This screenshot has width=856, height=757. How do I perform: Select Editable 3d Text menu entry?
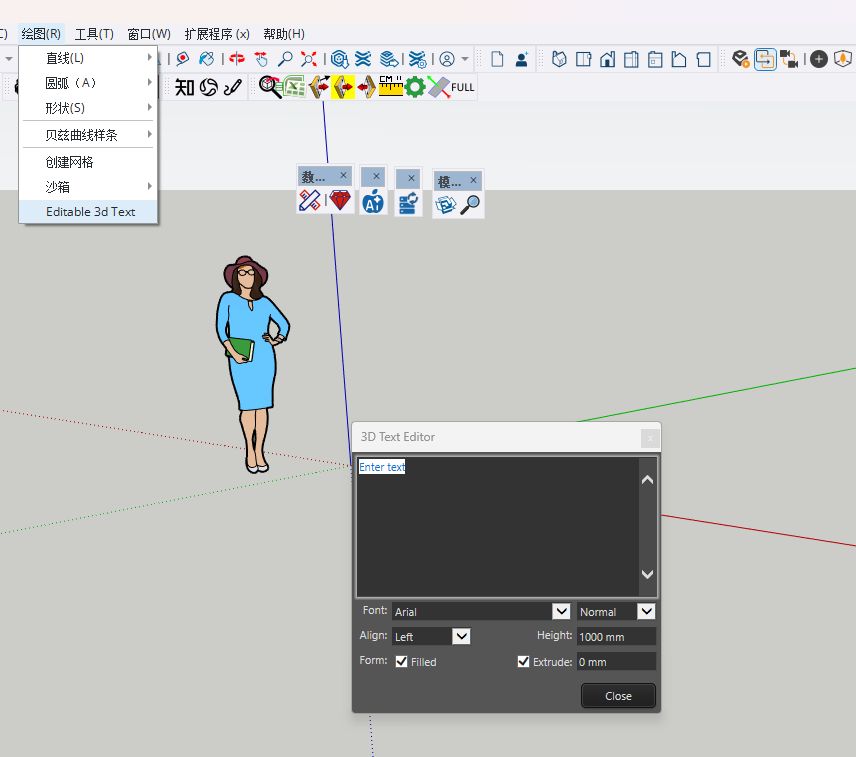[90, 212]
